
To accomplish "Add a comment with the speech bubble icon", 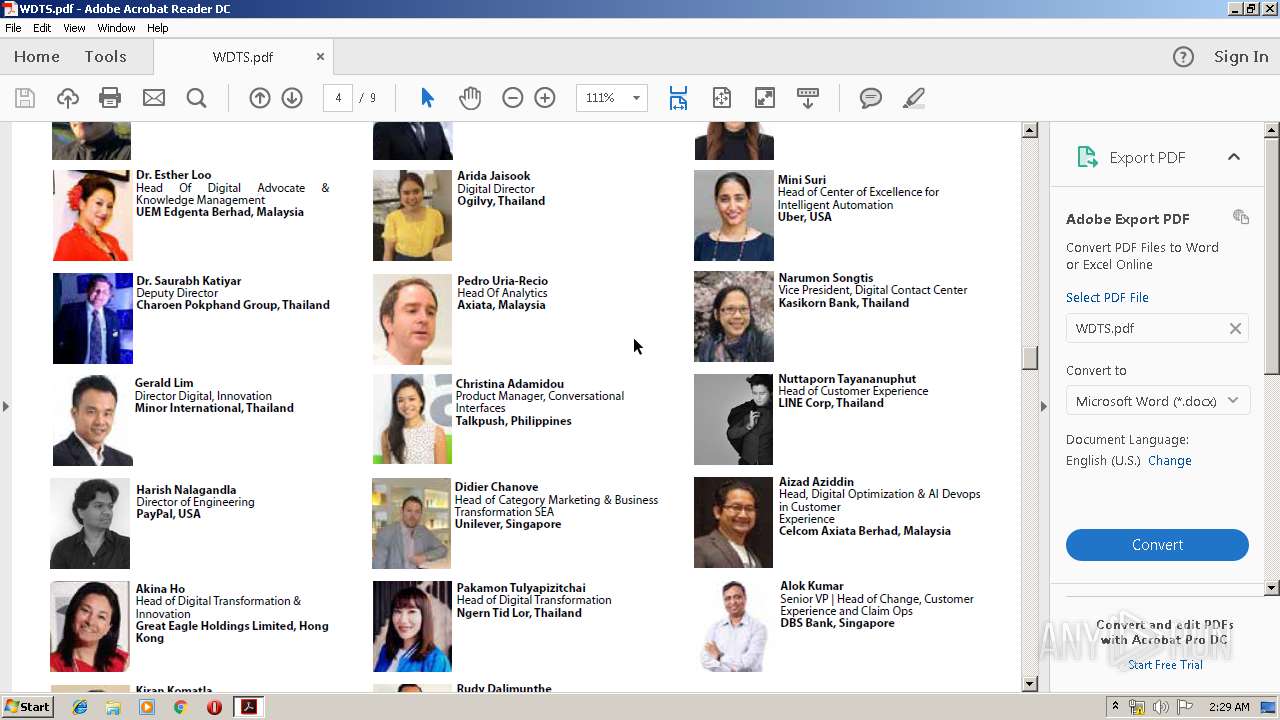I will (871, 98).
